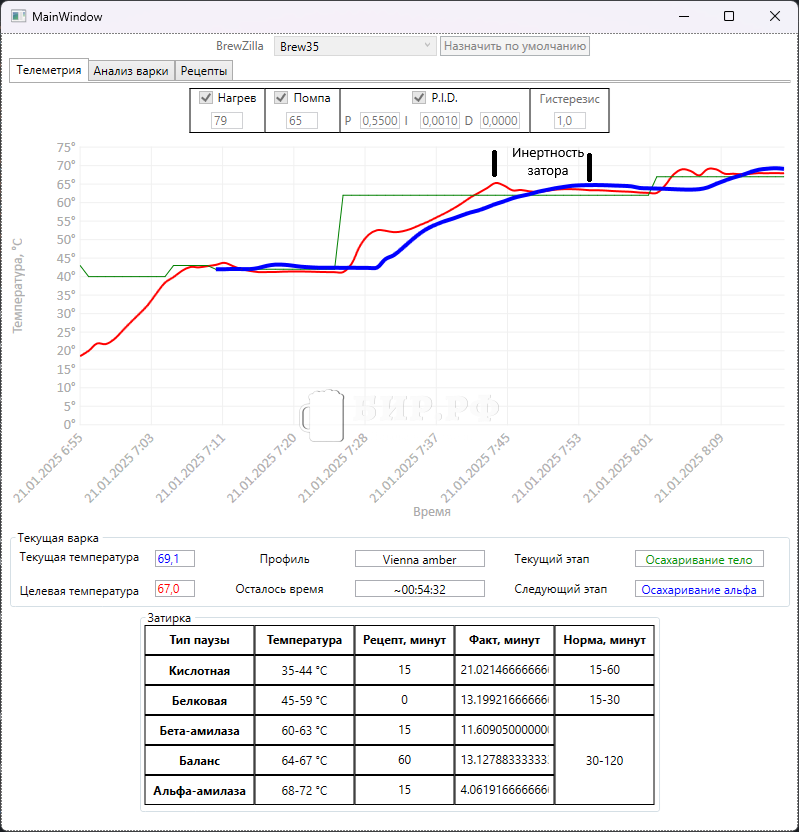
Task: Click the PID I coefficient field
Action: coord(439,120)
